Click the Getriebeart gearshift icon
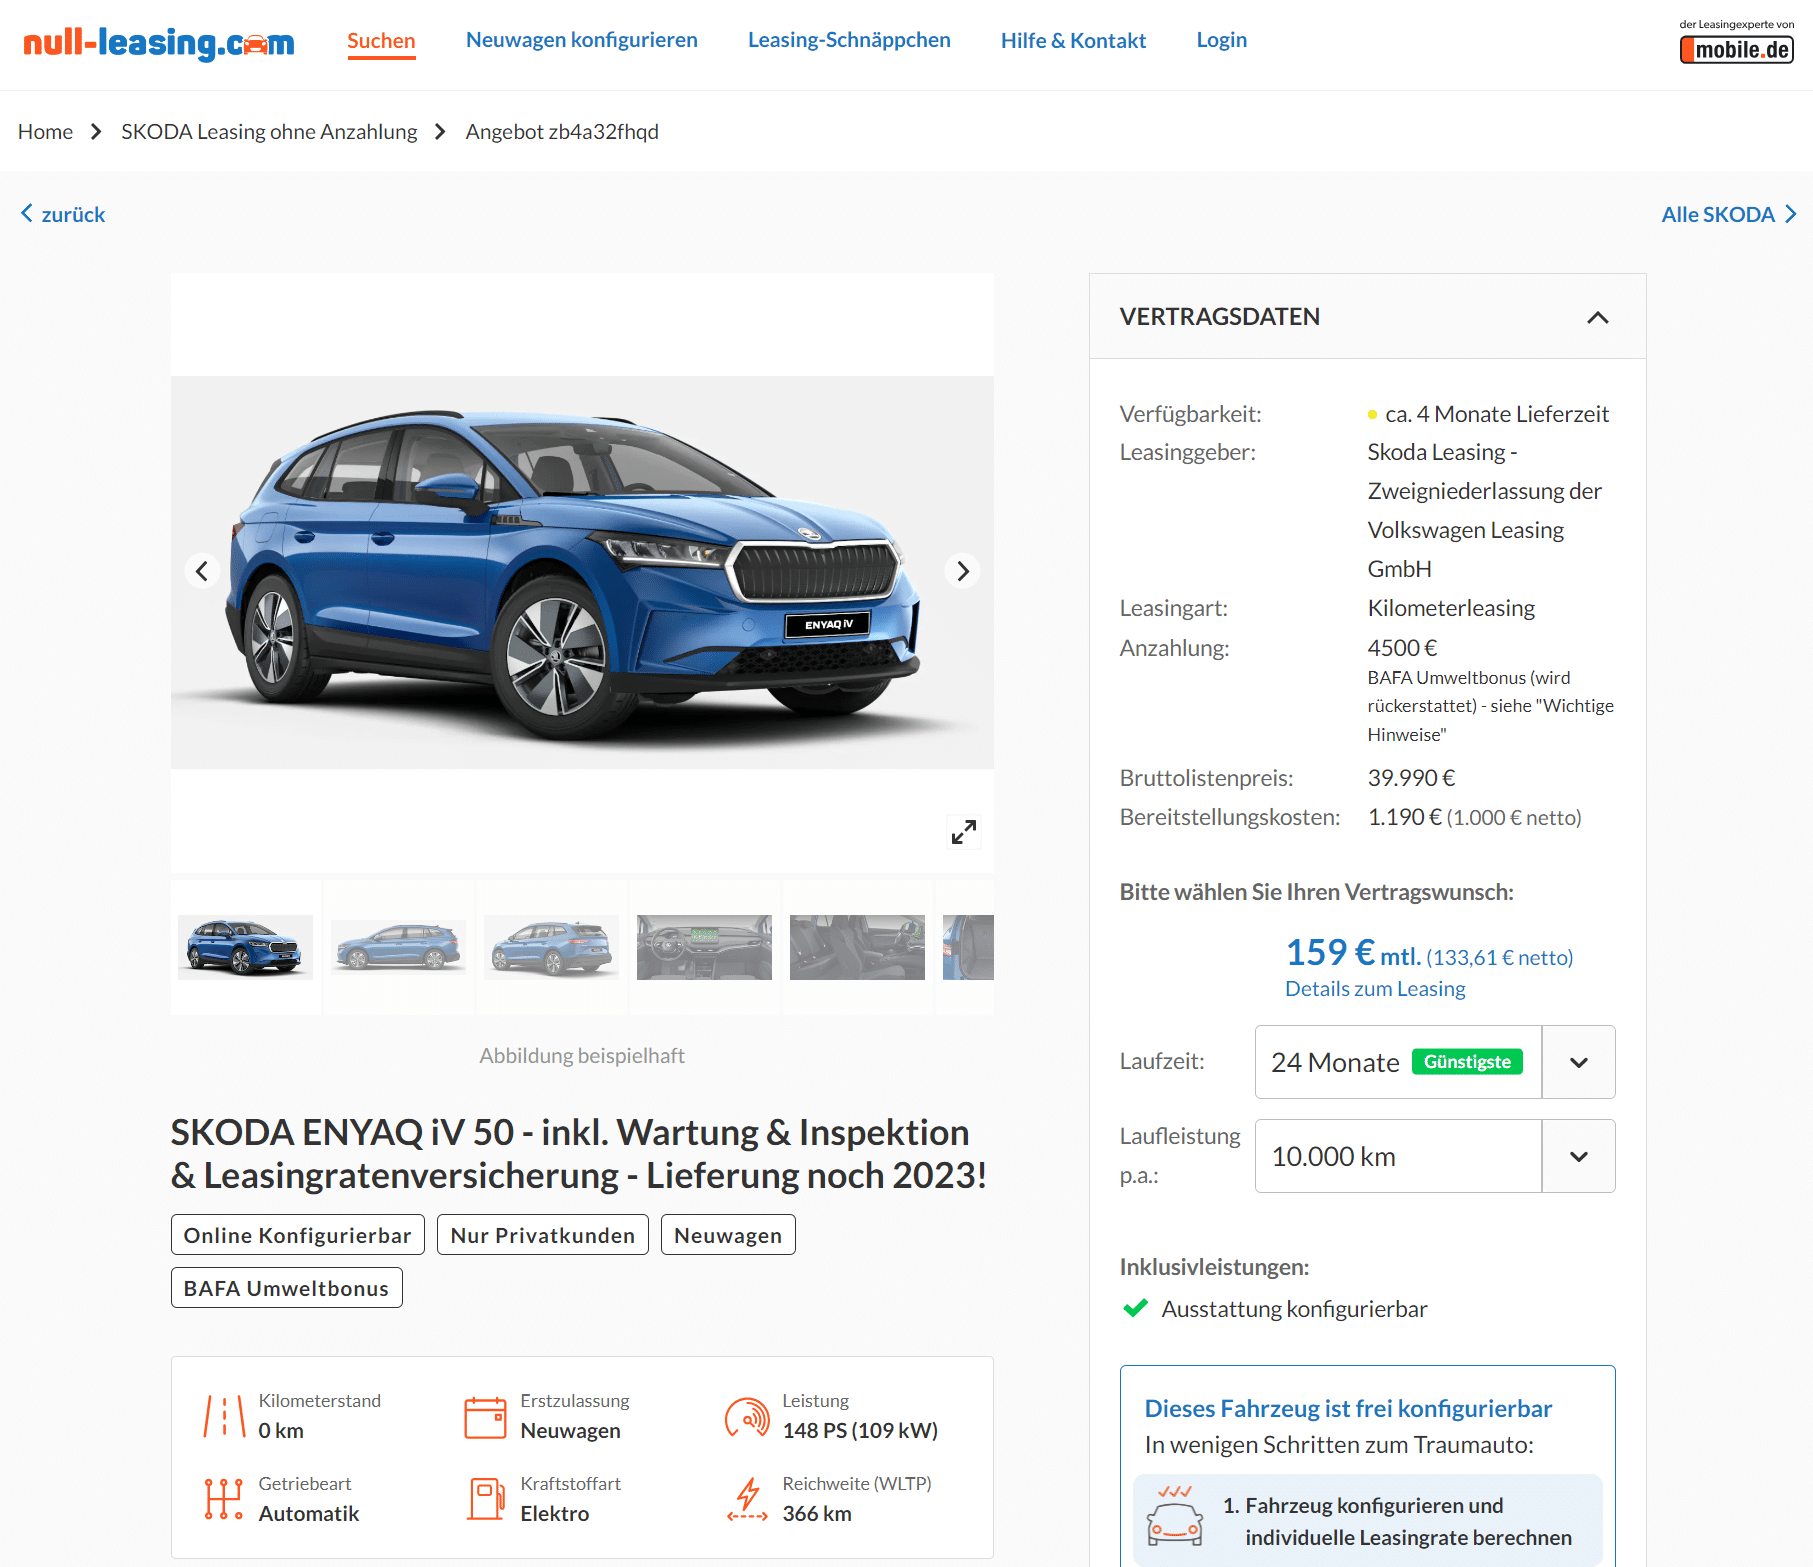 (x=225, y=1499)
